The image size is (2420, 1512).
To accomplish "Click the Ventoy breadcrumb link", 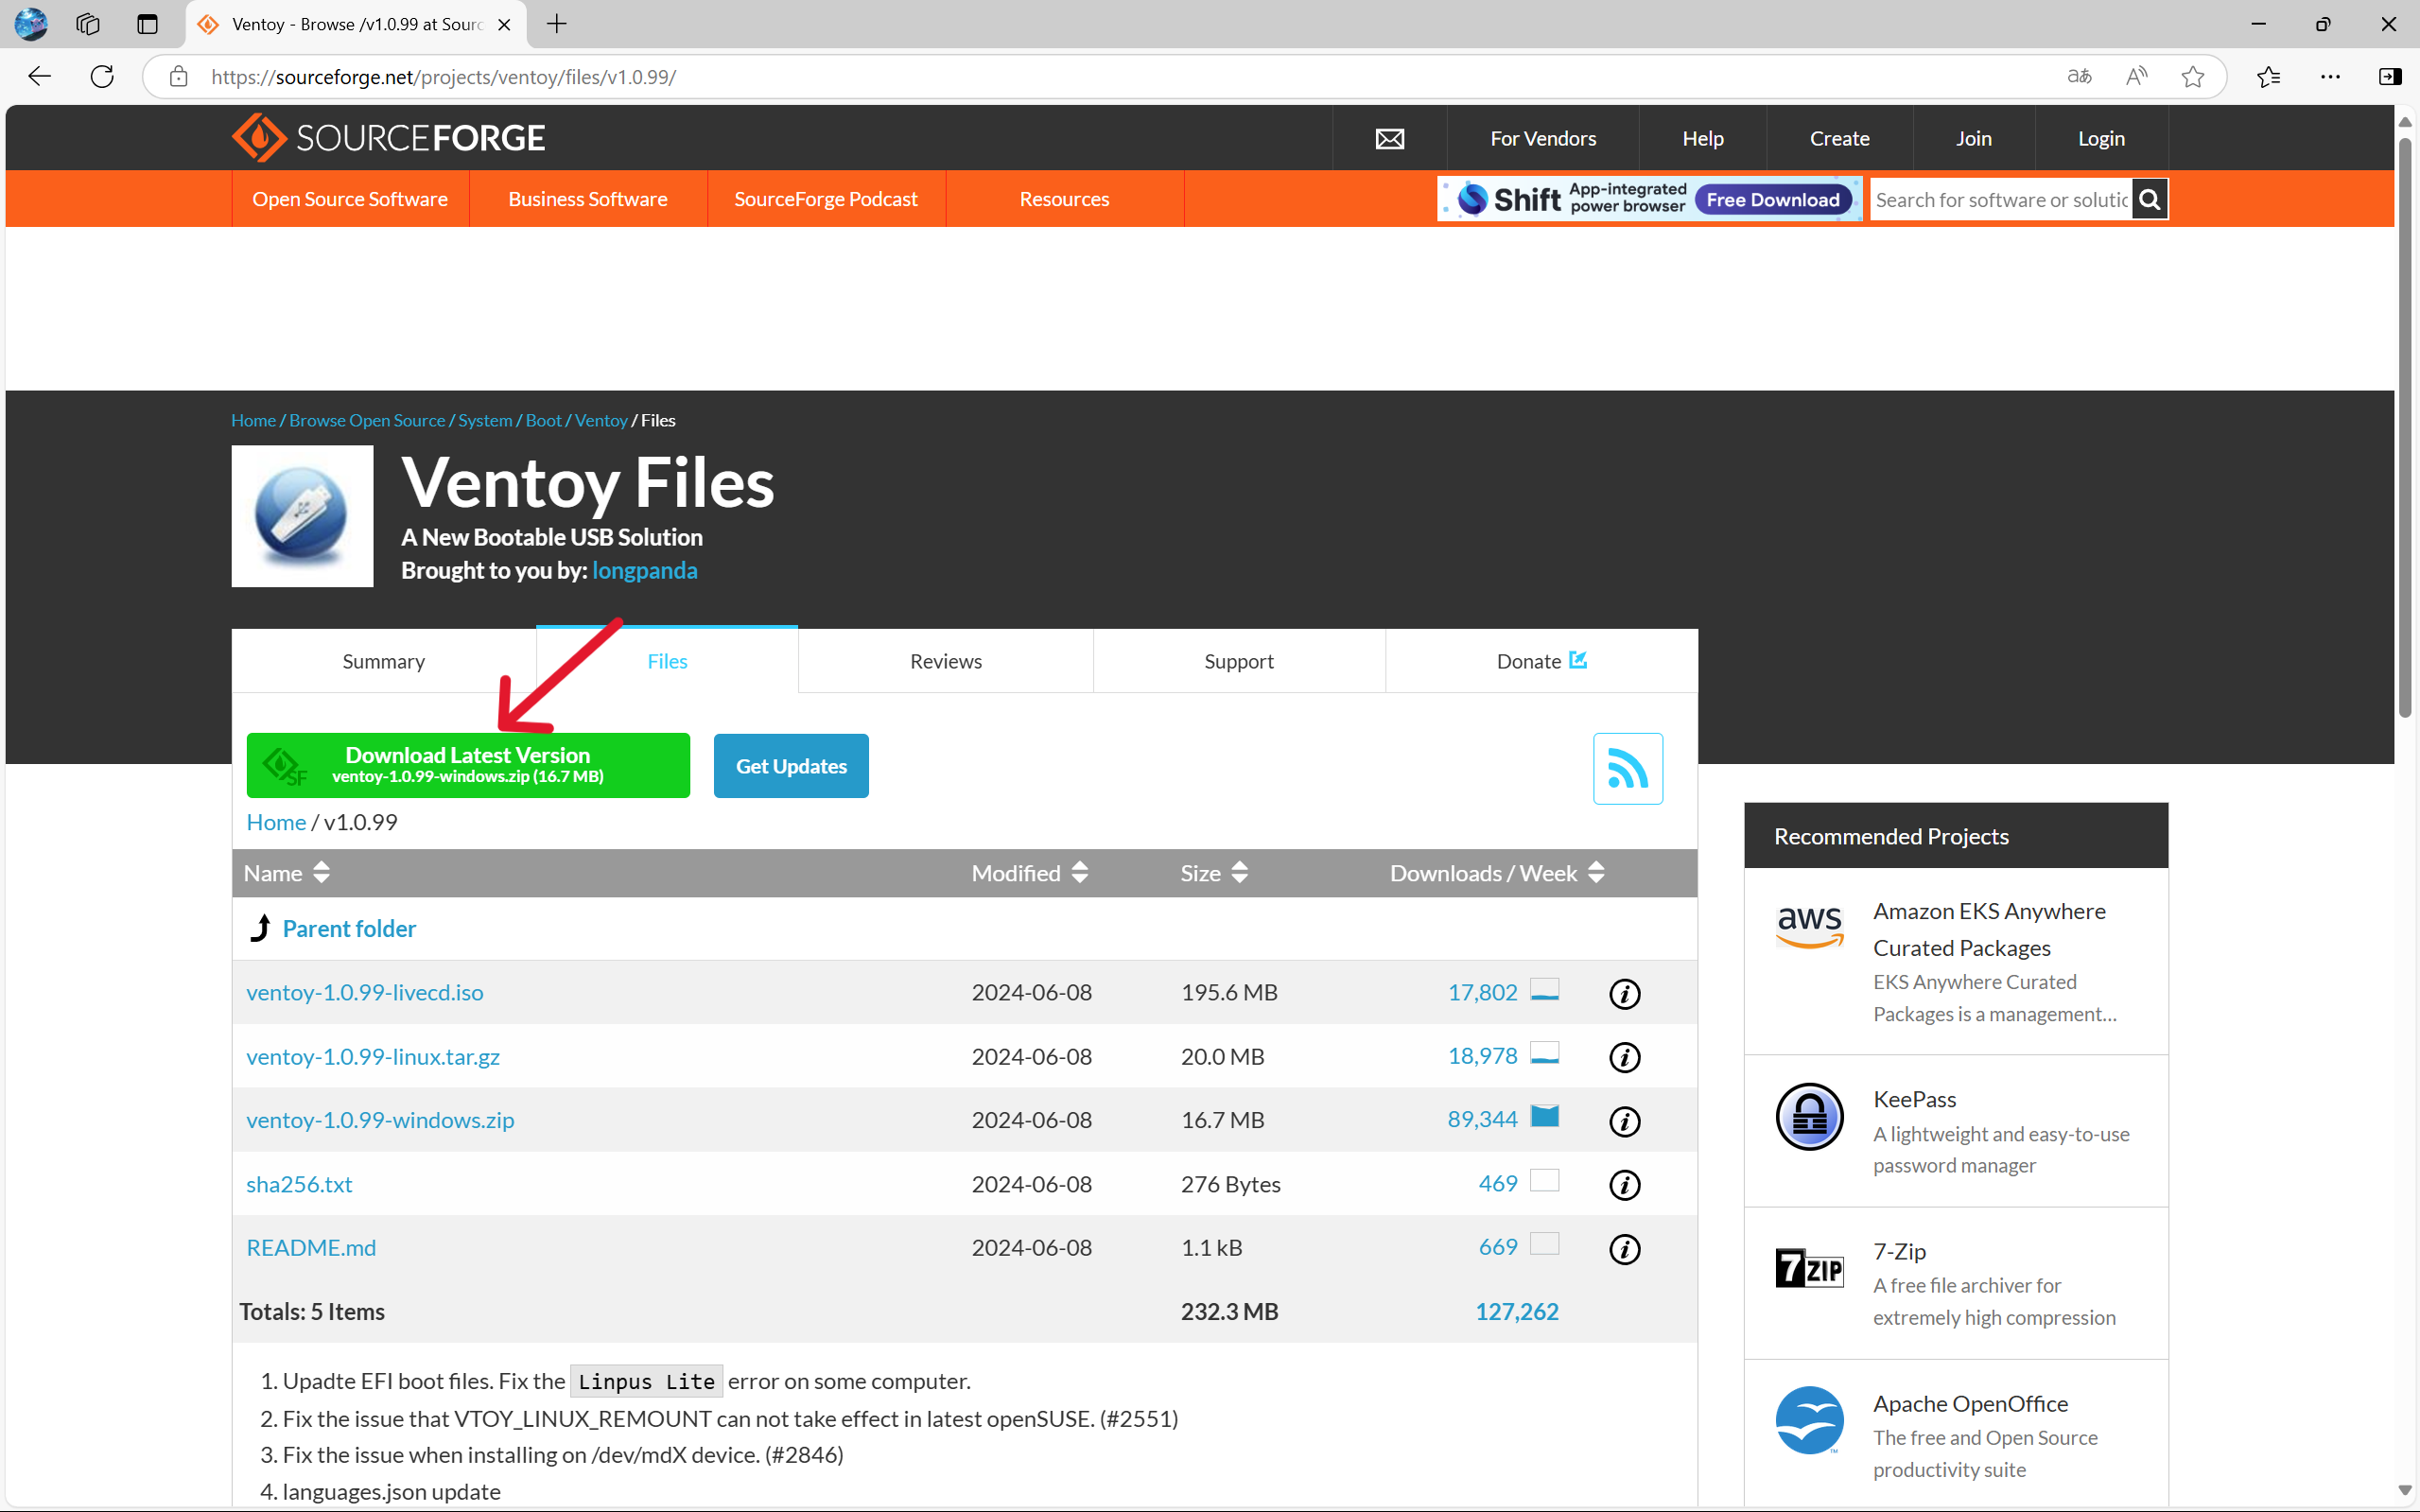I will tap(601, 420).
